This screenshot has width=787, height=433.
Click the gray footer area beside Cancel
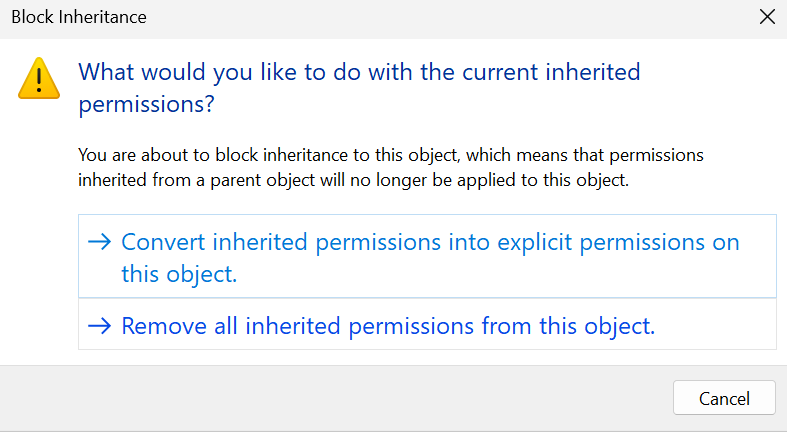[x=350, y=398]
